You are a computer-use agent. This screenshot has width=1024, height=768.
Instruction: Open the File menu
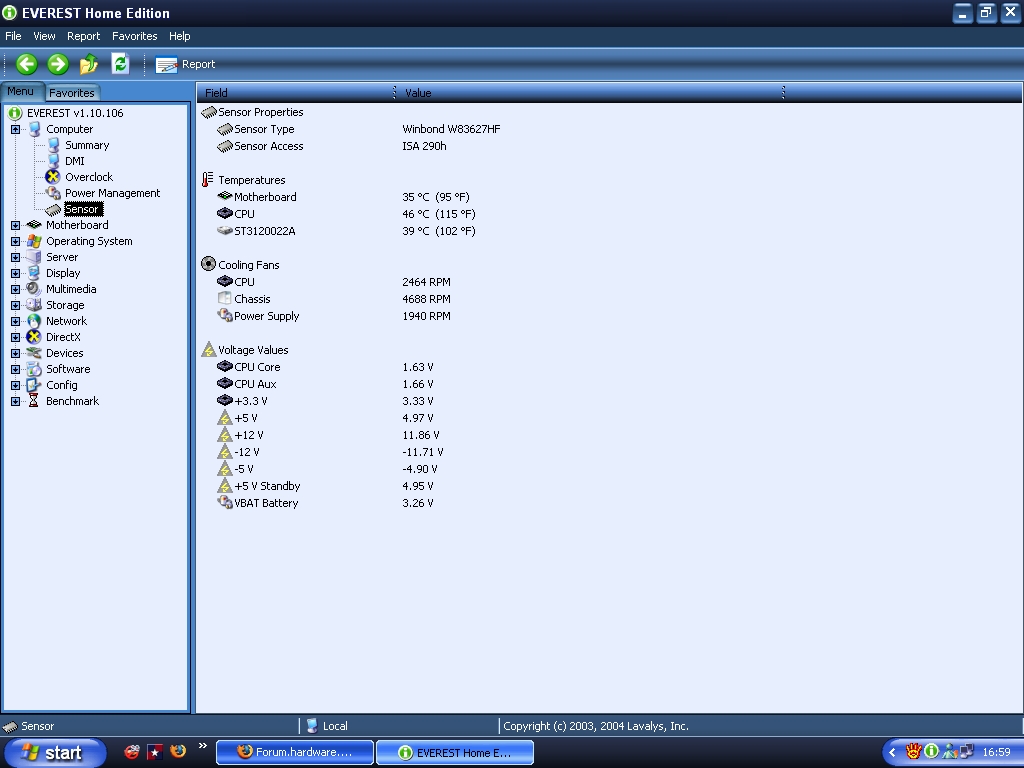(x=13, y=36)
